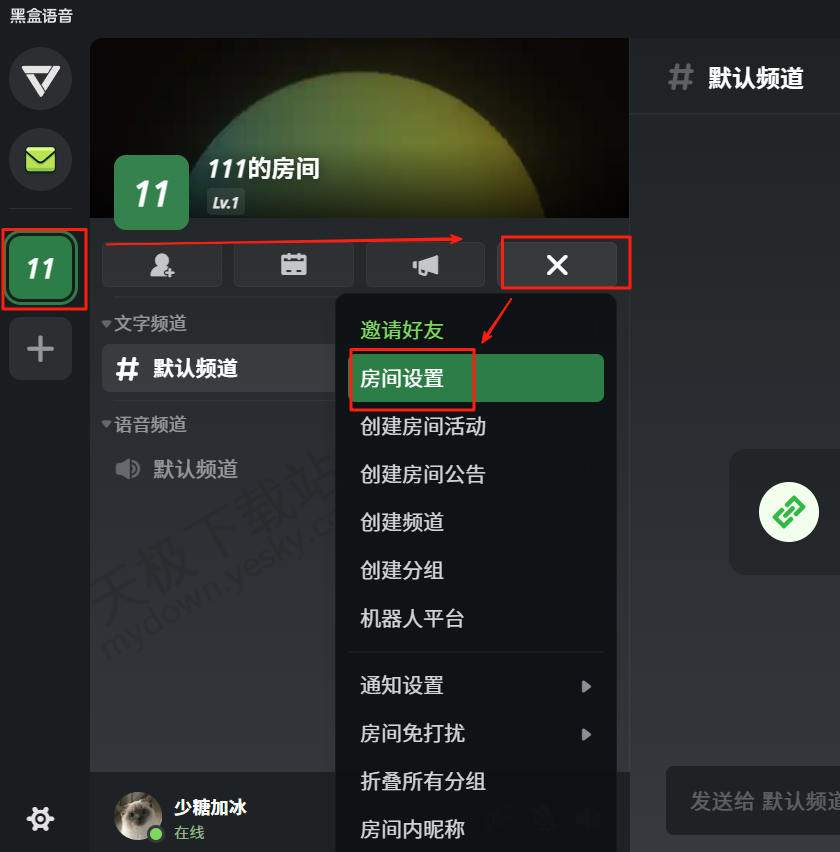Select 房间设置 in the menu
Viewport: 840px width, 852px height.
click(x=476, y=378)
